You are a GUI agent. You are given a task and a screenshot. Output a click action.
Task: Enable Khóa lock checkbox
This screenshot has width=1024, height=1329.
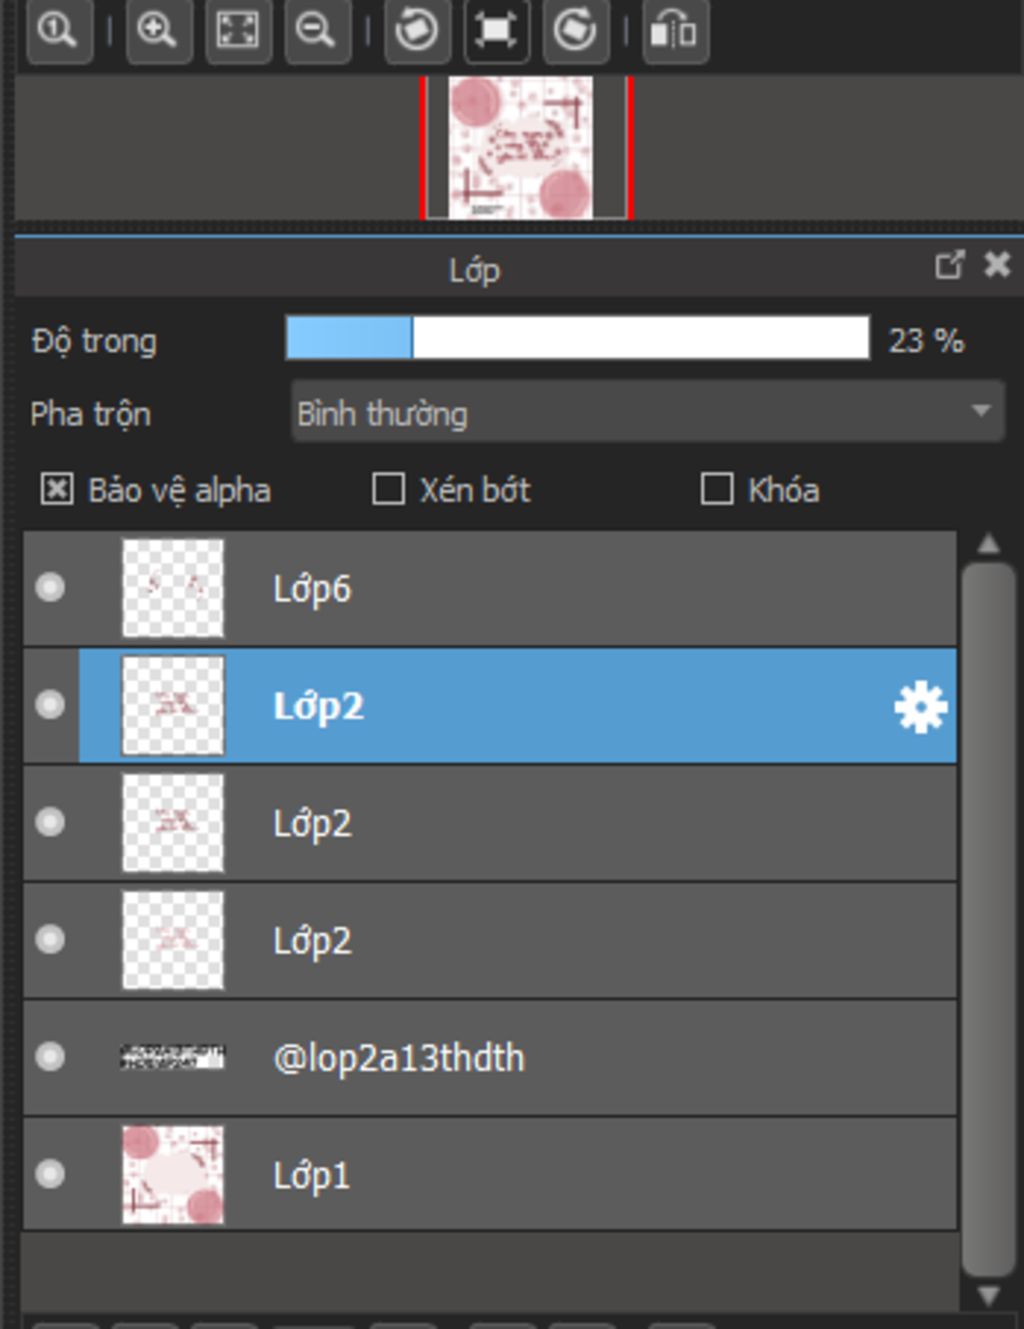(717, 490)
